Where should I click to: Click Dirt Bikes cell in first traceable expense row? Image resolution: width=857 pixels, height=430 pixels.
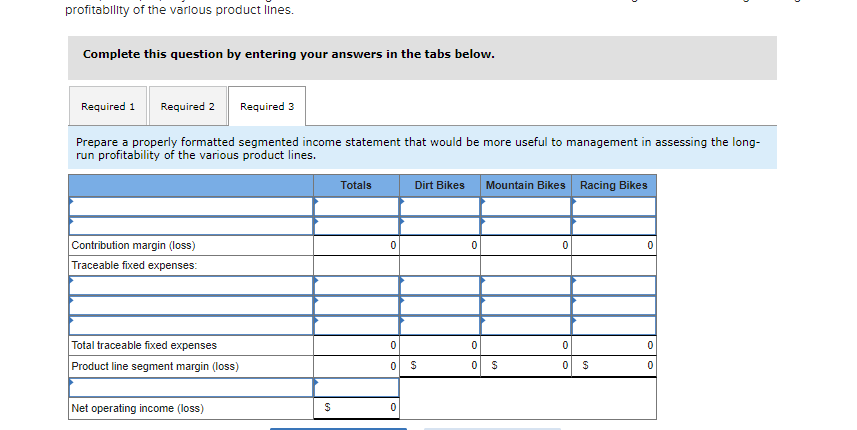[x=440, y=285]
